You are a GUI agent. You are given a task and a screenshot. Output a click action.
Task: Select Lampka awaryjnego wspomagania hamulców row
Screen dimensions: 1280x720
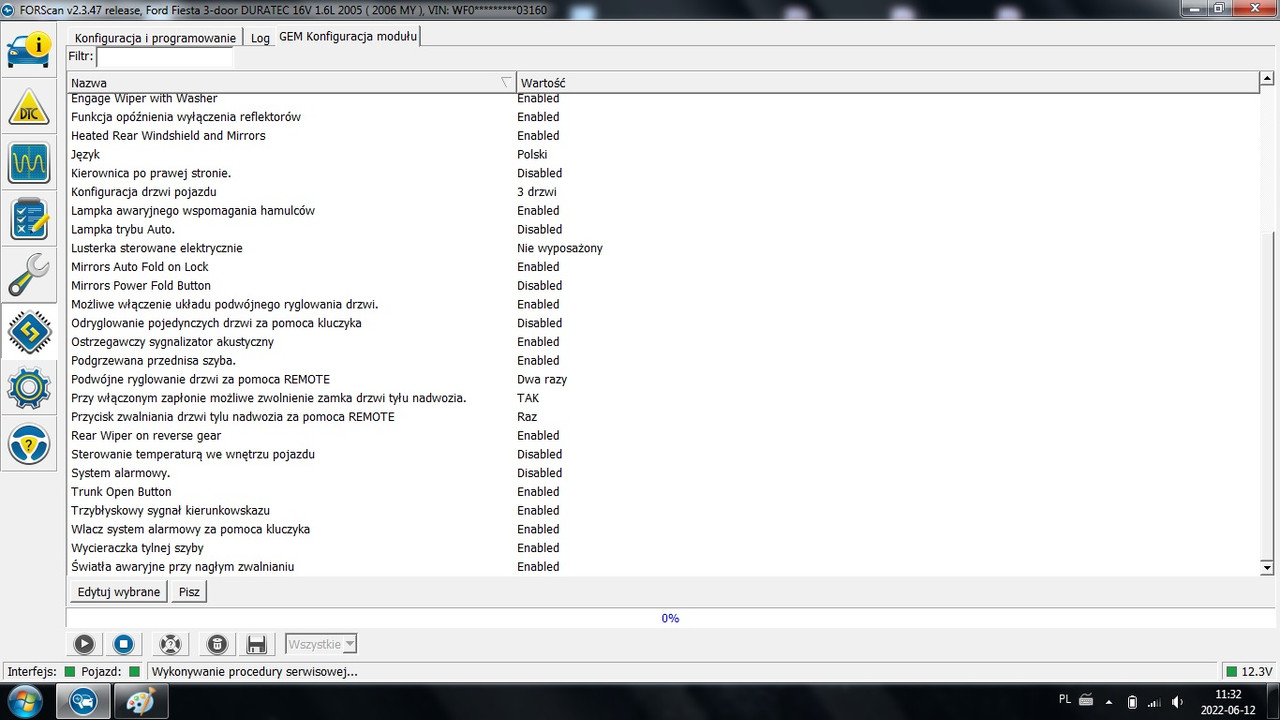[663, 211]
